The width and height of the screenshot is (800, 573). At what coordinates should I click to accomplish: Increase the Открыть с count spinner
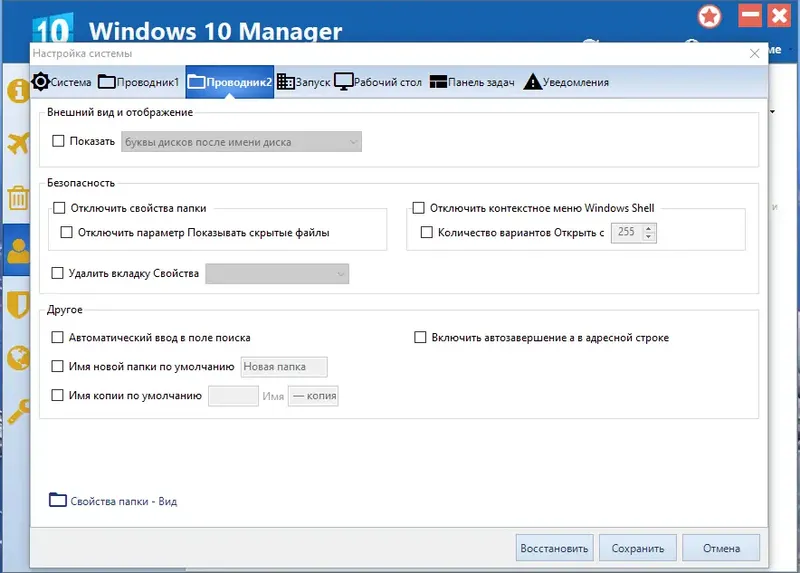click(648, 229)
